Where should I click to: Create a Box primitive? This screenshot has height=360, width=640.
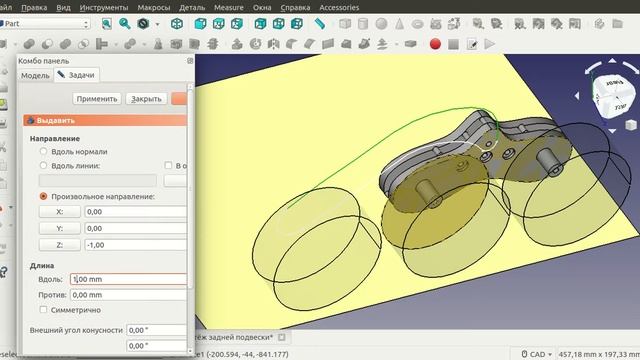pos(345,24)
